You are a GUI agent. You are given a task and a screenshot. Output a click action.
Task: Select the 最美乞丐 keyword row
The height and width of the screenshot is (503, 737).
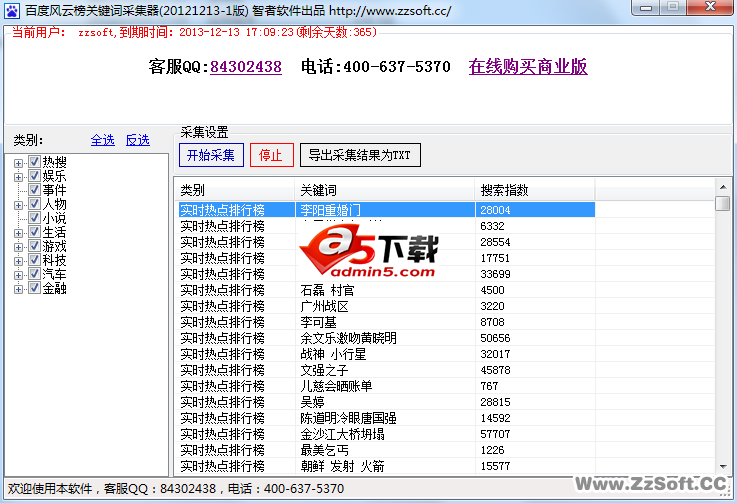[387, 450]
